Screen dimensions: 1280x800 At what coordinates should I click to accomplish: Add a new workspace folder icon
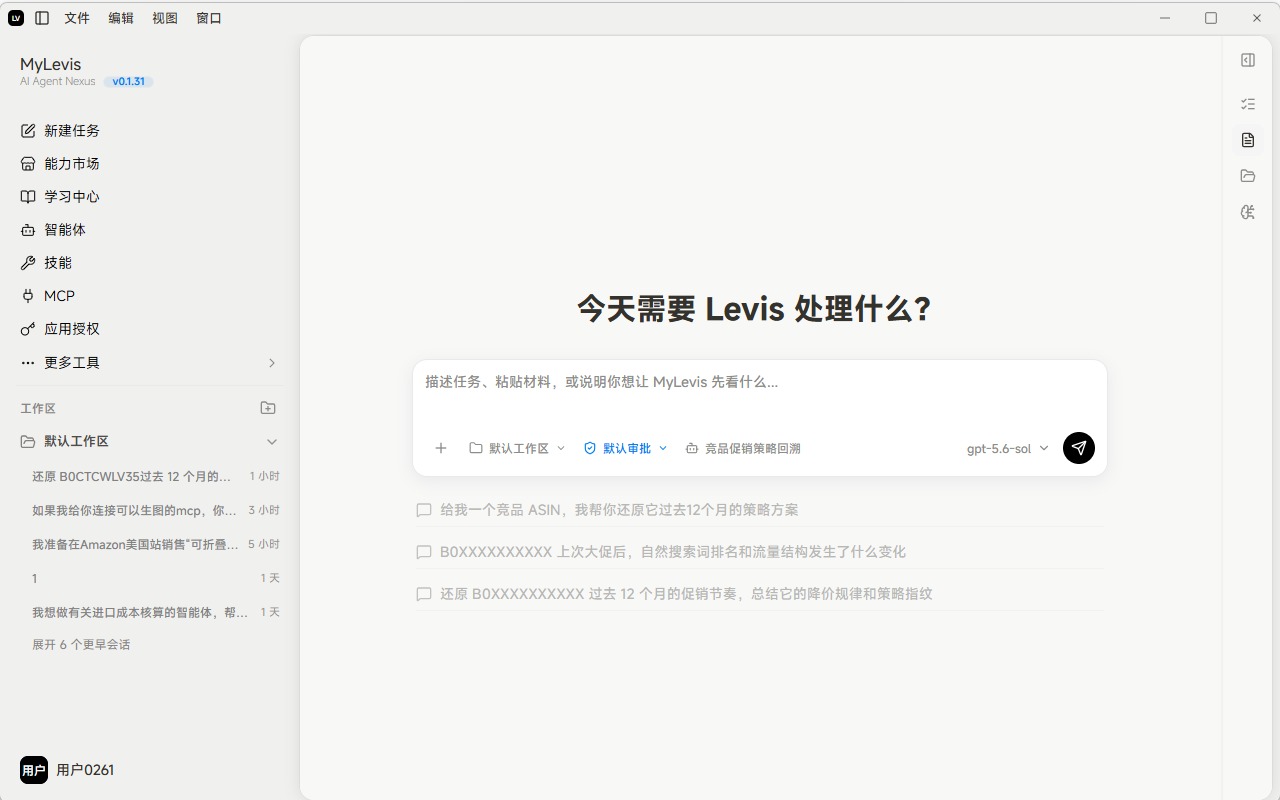(x=268, y=408)
